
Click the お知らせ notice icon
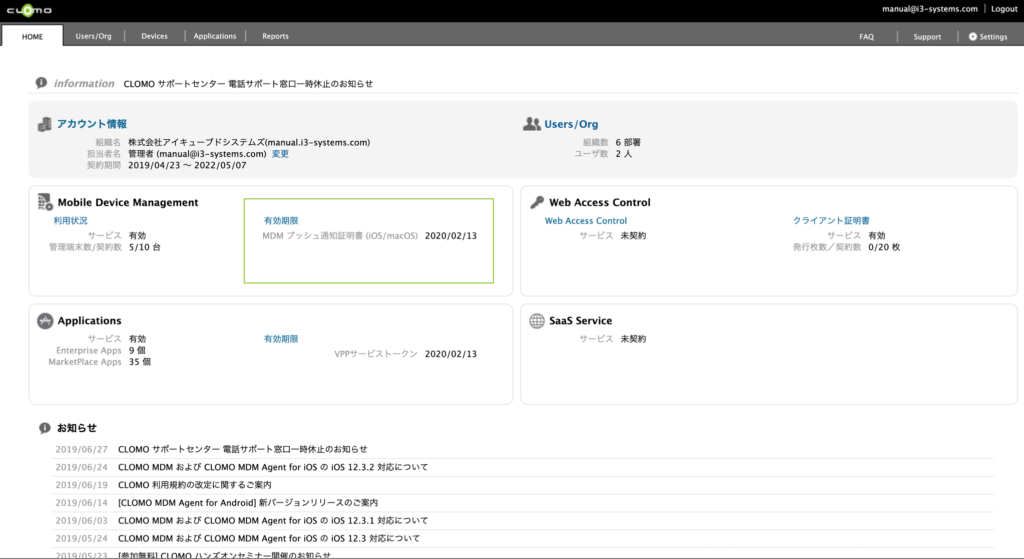[44, 428]
